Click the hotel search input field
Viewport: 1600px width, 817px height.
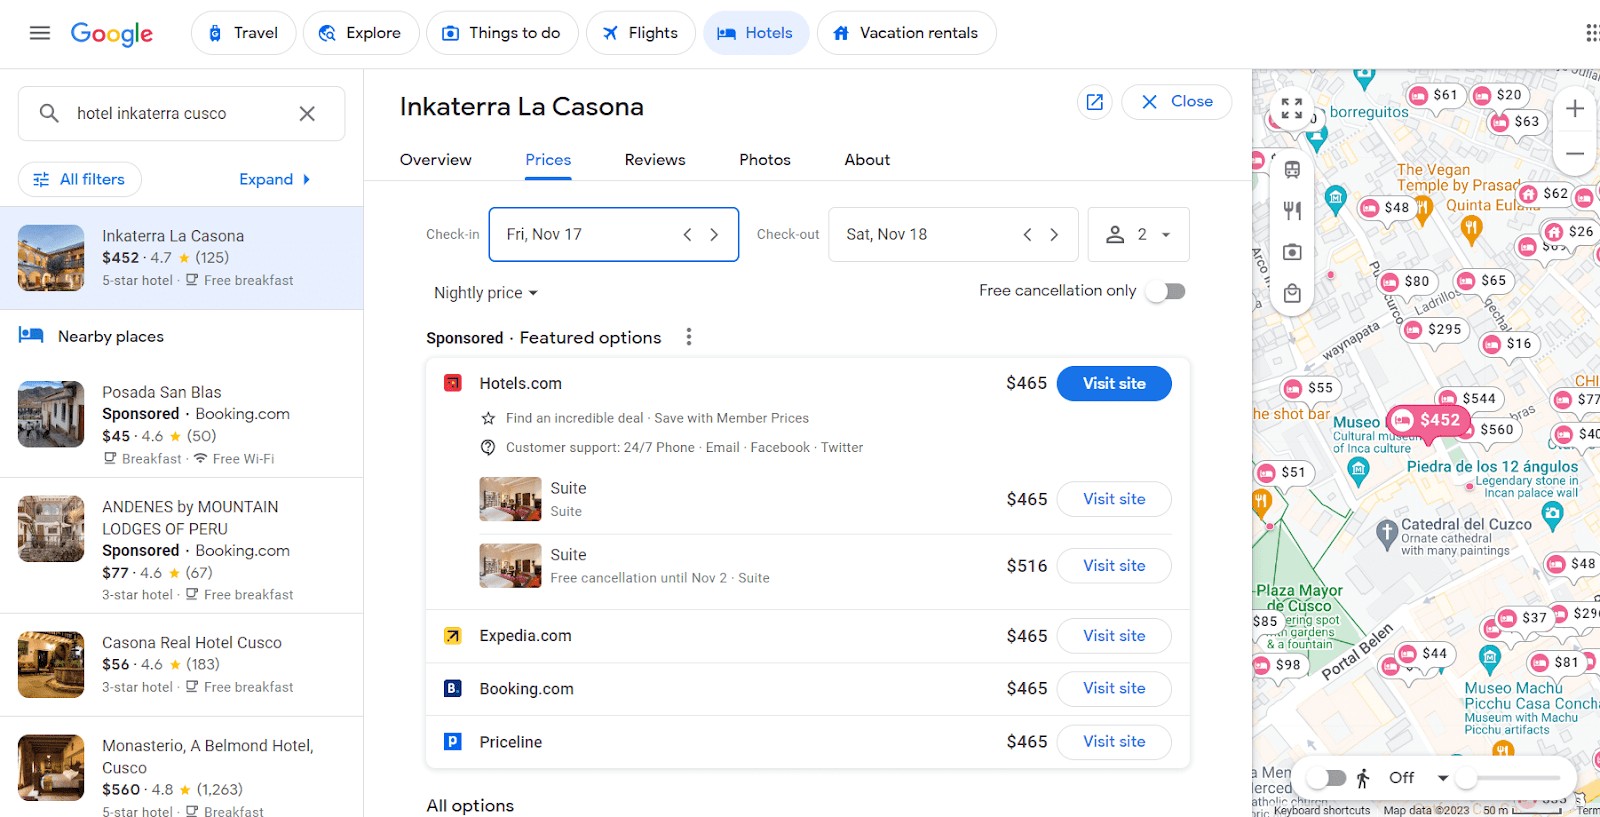coord(182,114)
